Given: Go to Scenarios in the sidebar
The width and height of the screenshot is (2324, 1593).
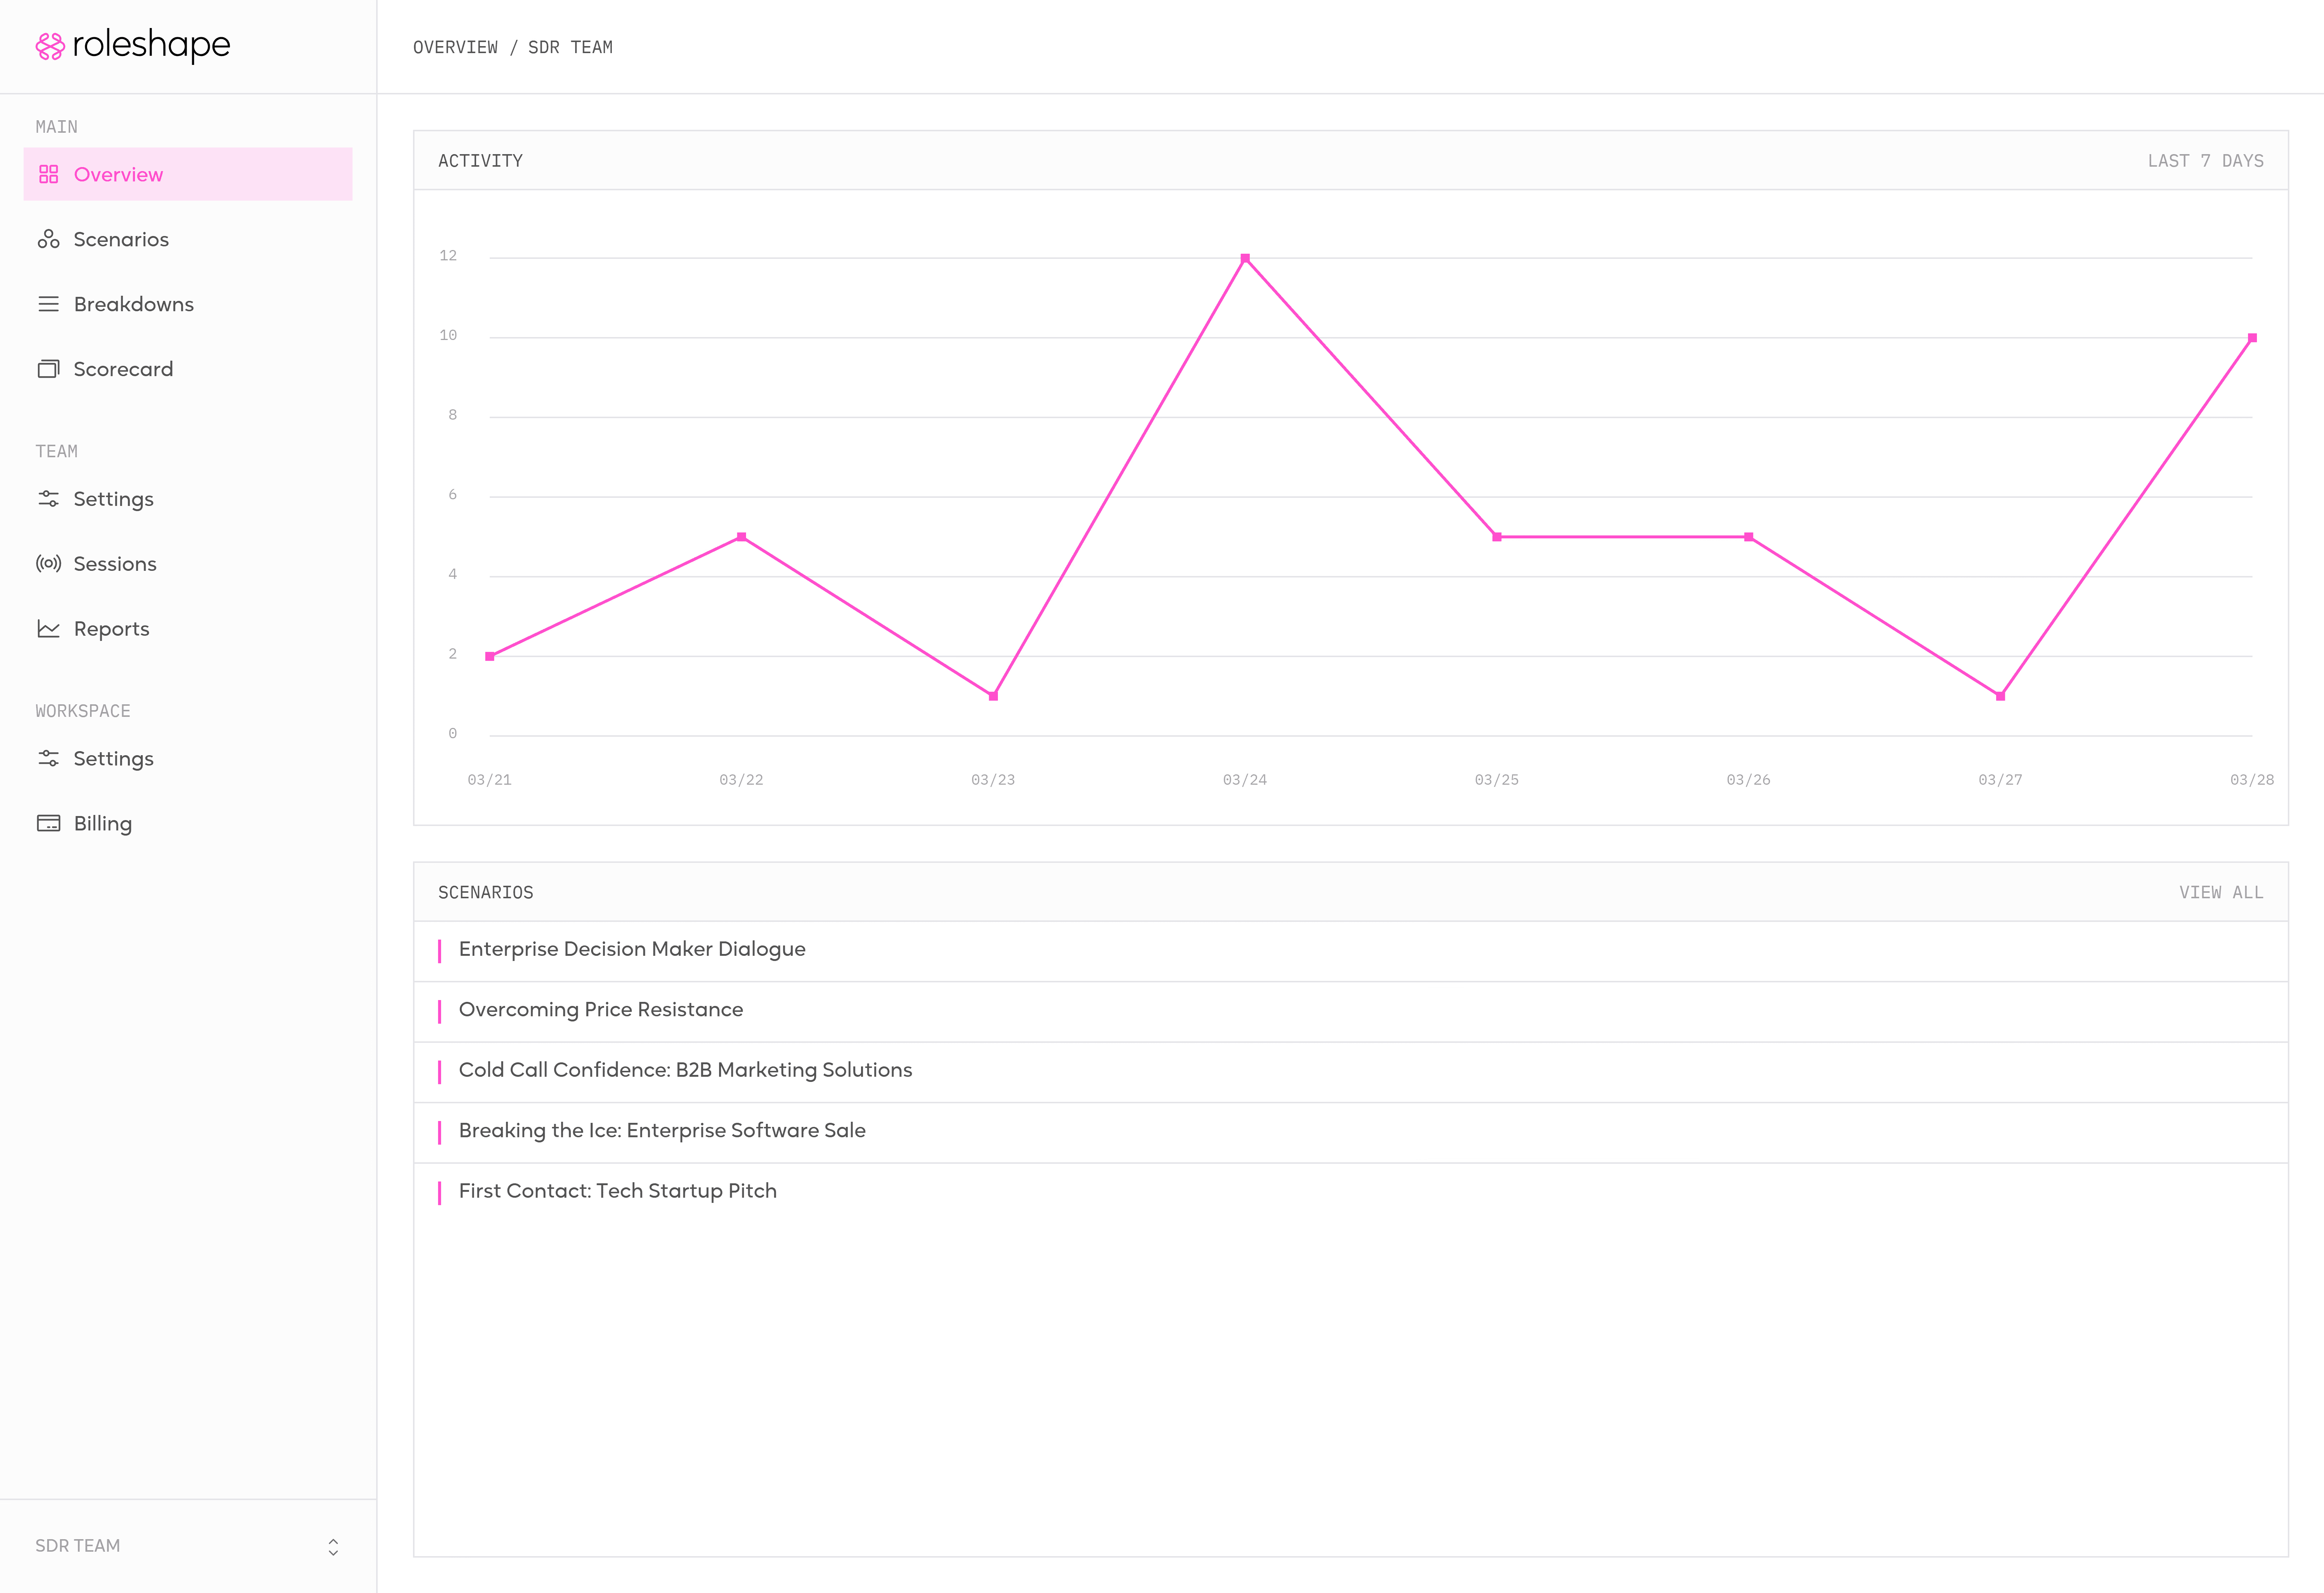Looking at the screenshot, I should (x=188, y=239).
